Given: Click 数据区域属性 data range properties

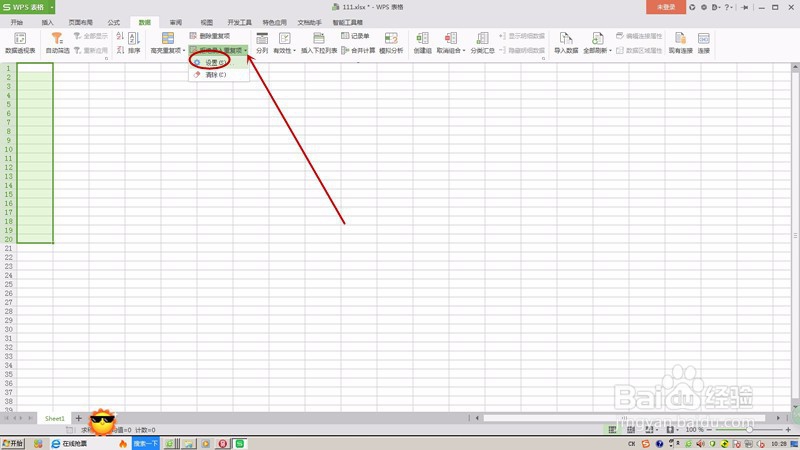Looking at the screenshot, I should click(639, 50).
